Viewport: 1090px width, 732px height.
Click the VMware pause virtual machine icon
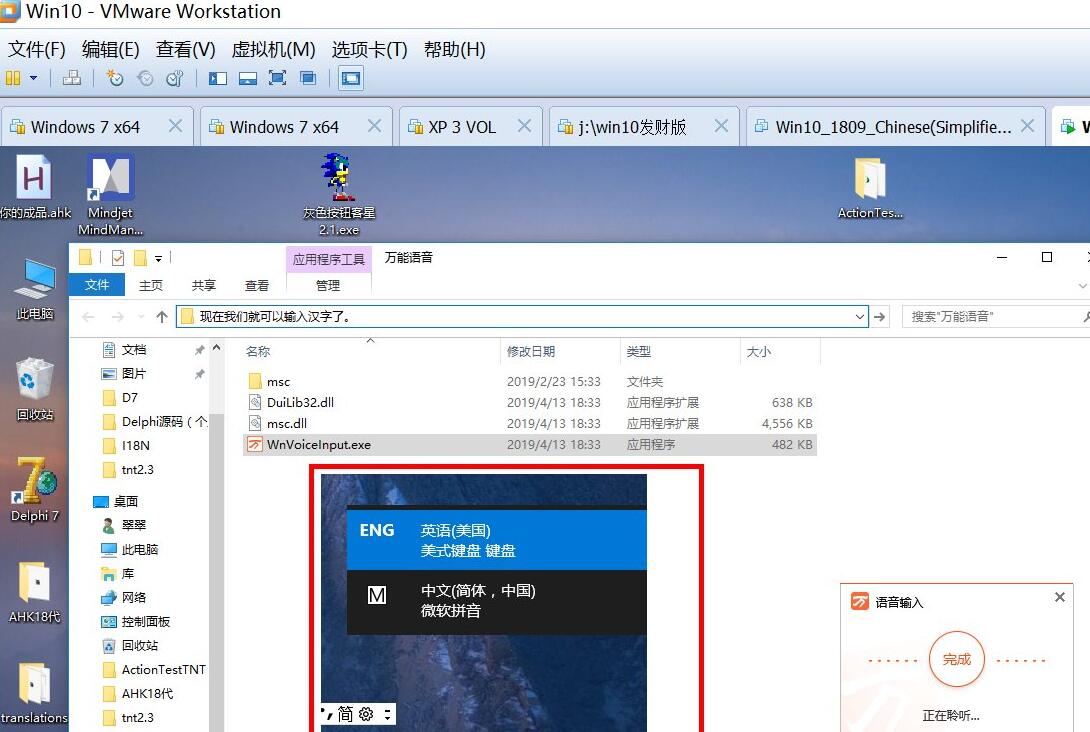click(13, 78)
